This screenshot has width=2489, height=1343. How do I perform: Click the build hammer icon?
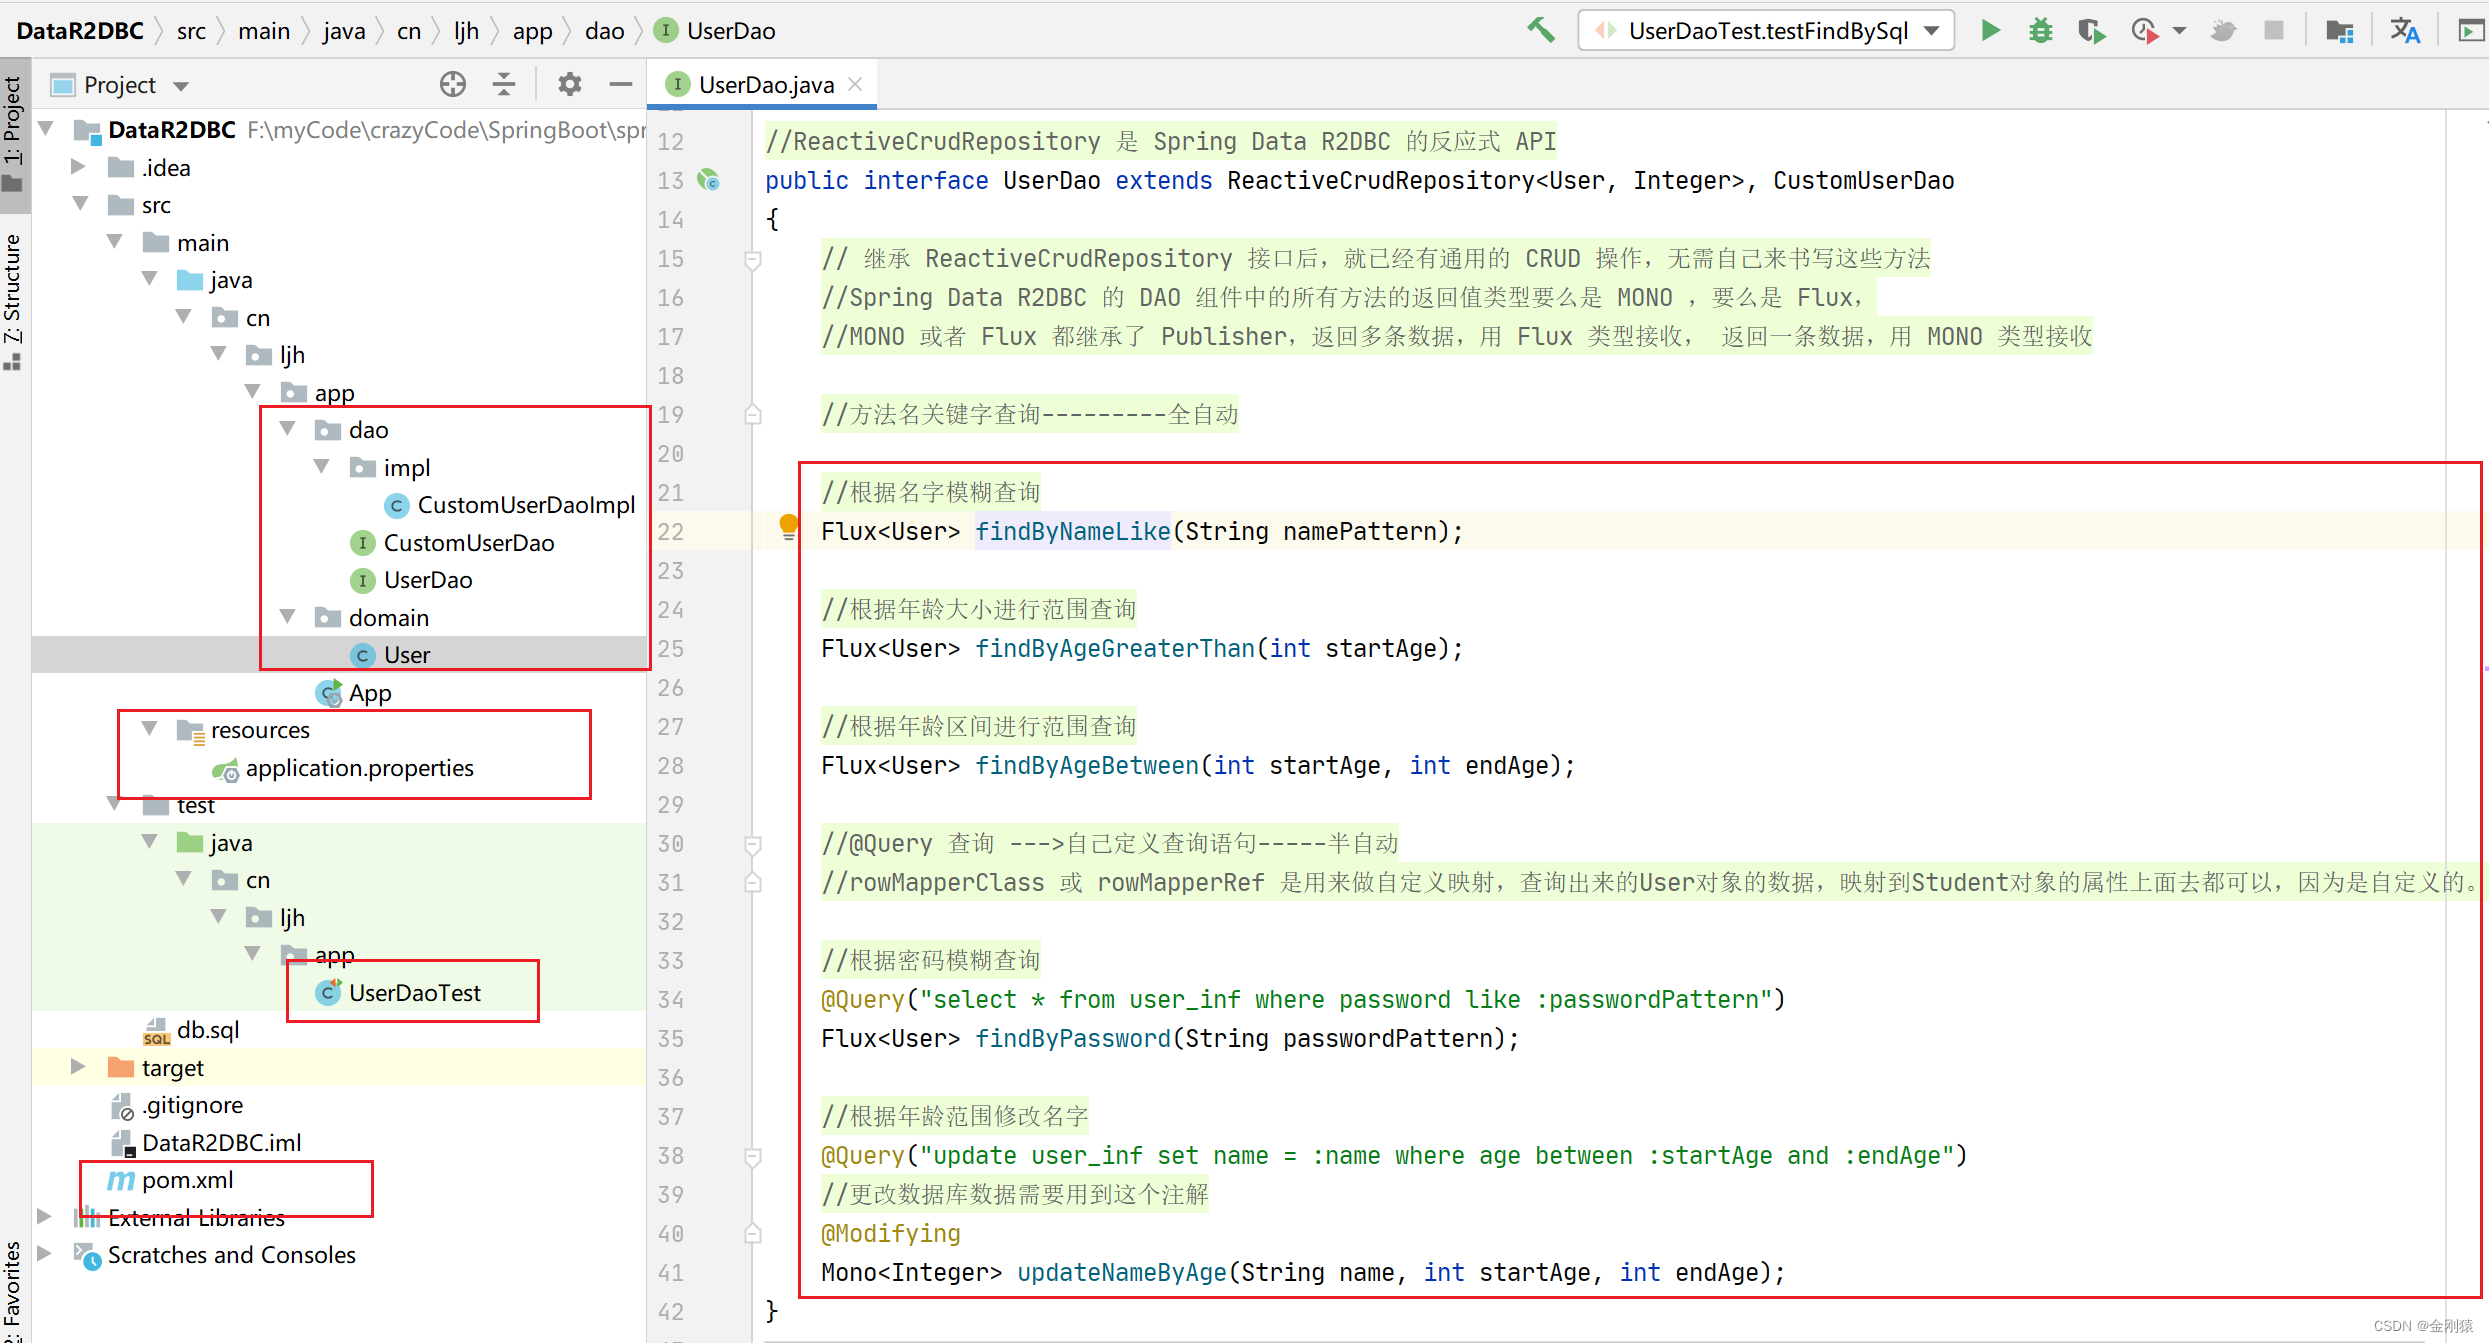click(1540, 30)
